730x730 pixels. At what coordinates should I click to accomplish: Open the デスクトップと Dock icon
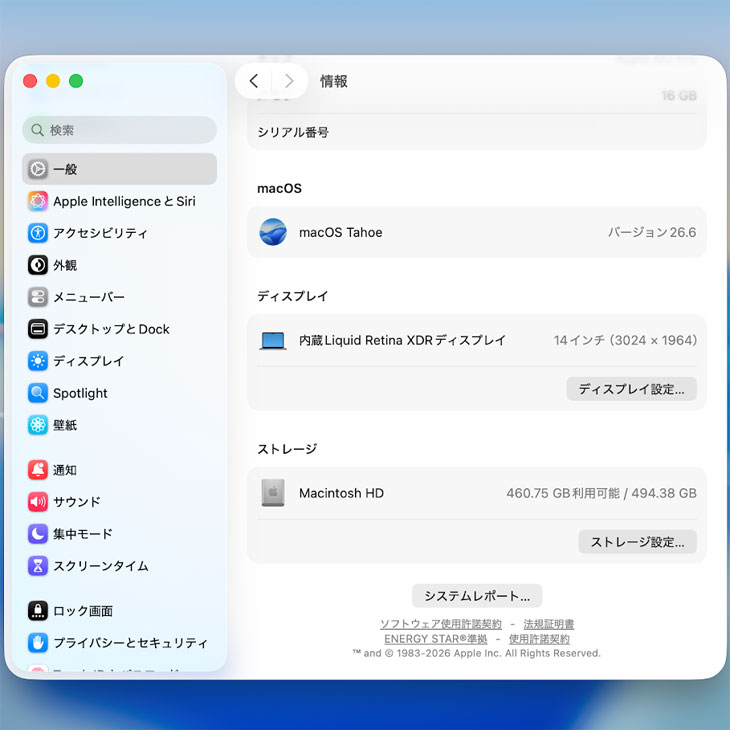click(x=38, y=329)
